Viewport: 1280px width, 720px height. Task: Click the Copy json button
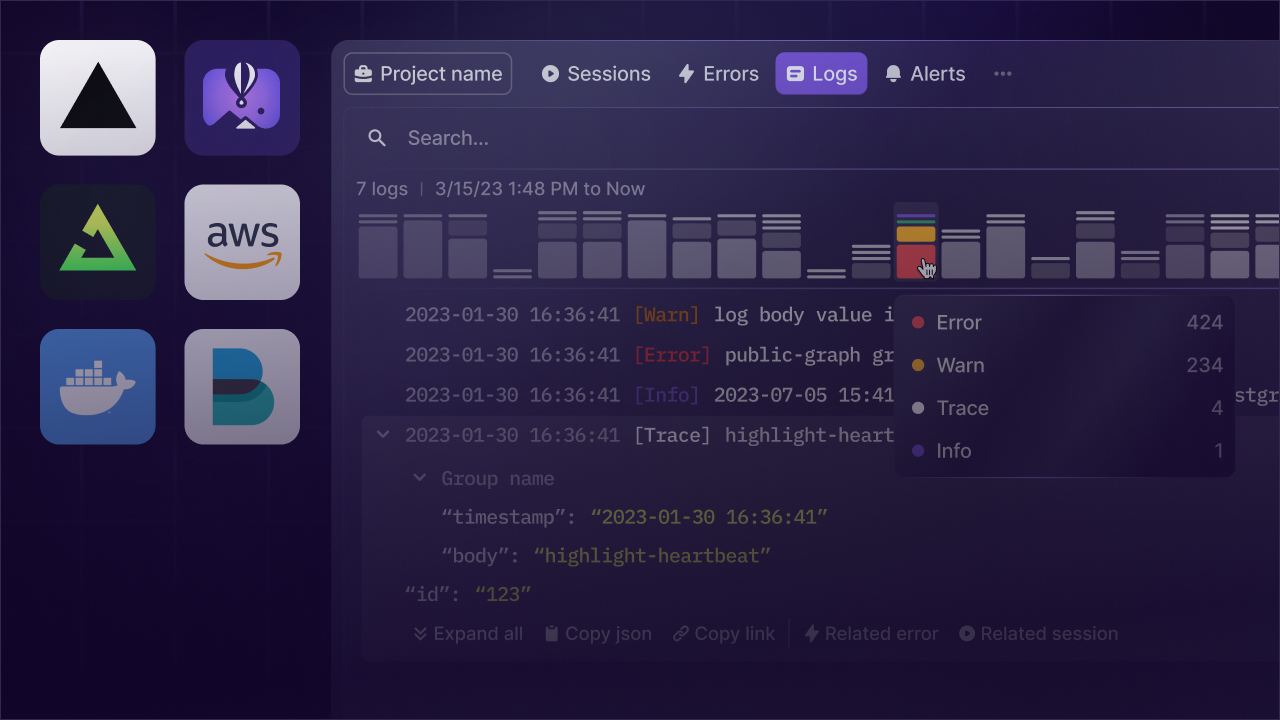click(x=597, y=633)
